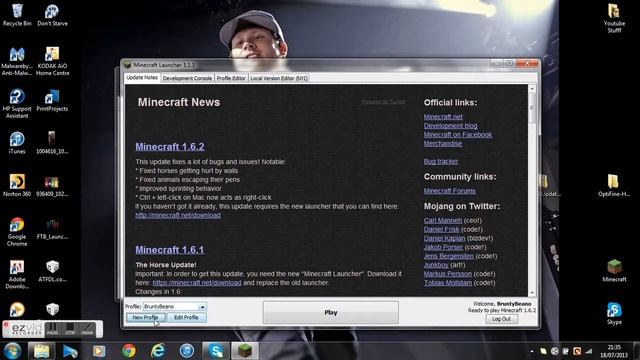Viewport: 640px width, 360px height.
Task: Click the news scrollbar down arrow
Action: click(532, 293)
